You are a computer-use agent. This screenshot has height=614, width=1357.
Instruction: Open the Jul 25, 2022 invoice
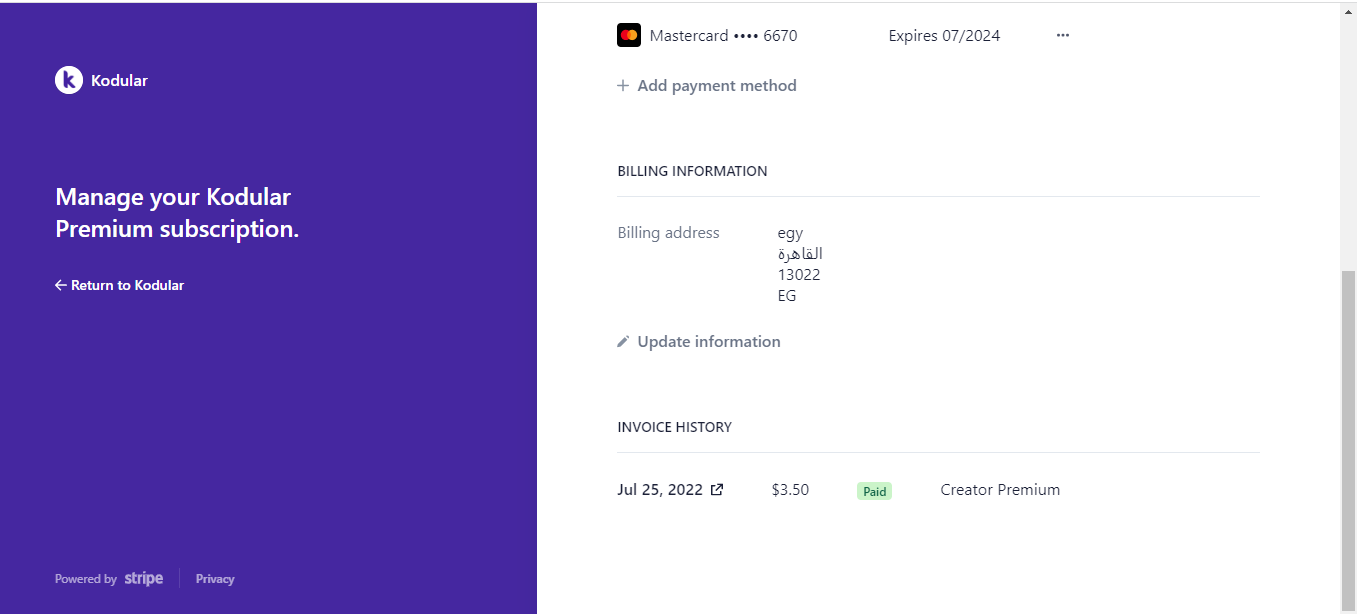(x=660, y=490)
